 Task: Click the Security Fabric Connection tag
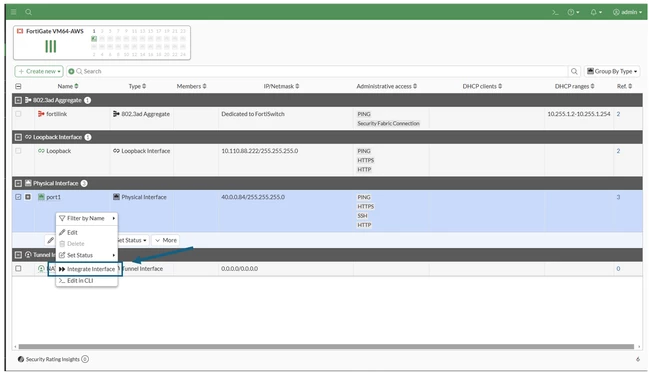[x=388, y=123]
